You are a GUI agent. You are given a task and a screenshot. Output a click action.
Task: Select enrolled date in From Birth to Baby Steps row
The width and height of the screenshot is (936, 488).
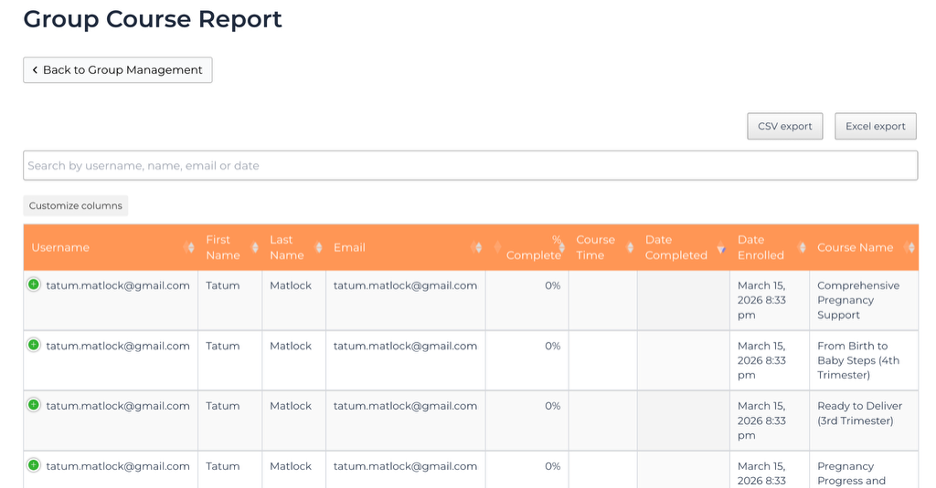(x=762, y=360)
